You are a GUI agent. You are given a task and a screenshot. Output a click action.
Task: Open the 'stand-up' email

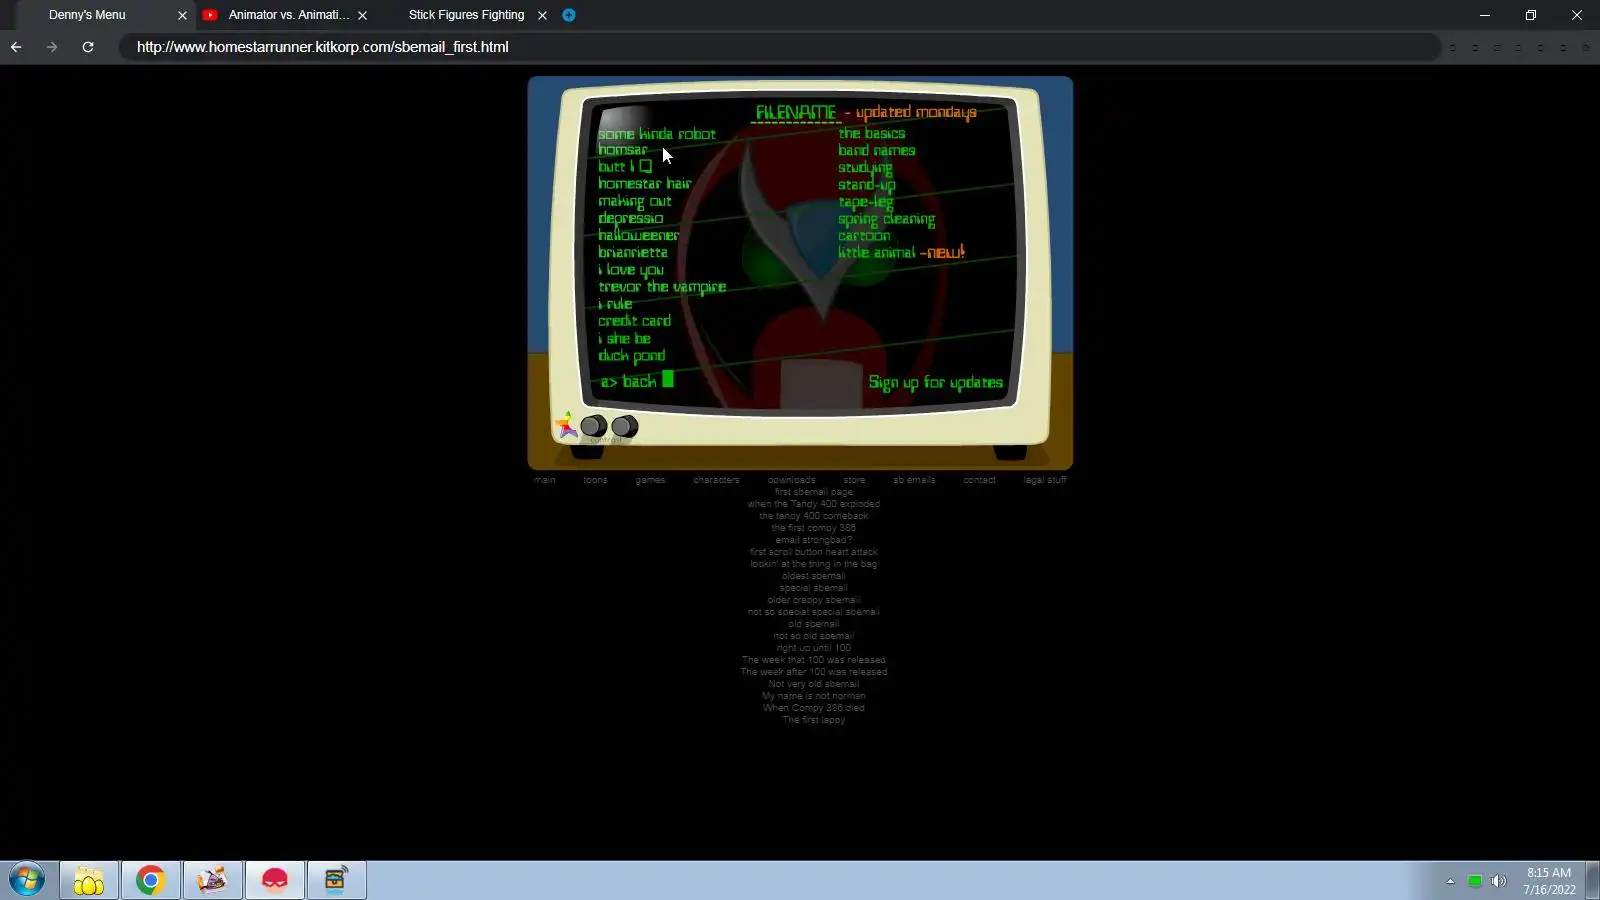click(867, 185)
